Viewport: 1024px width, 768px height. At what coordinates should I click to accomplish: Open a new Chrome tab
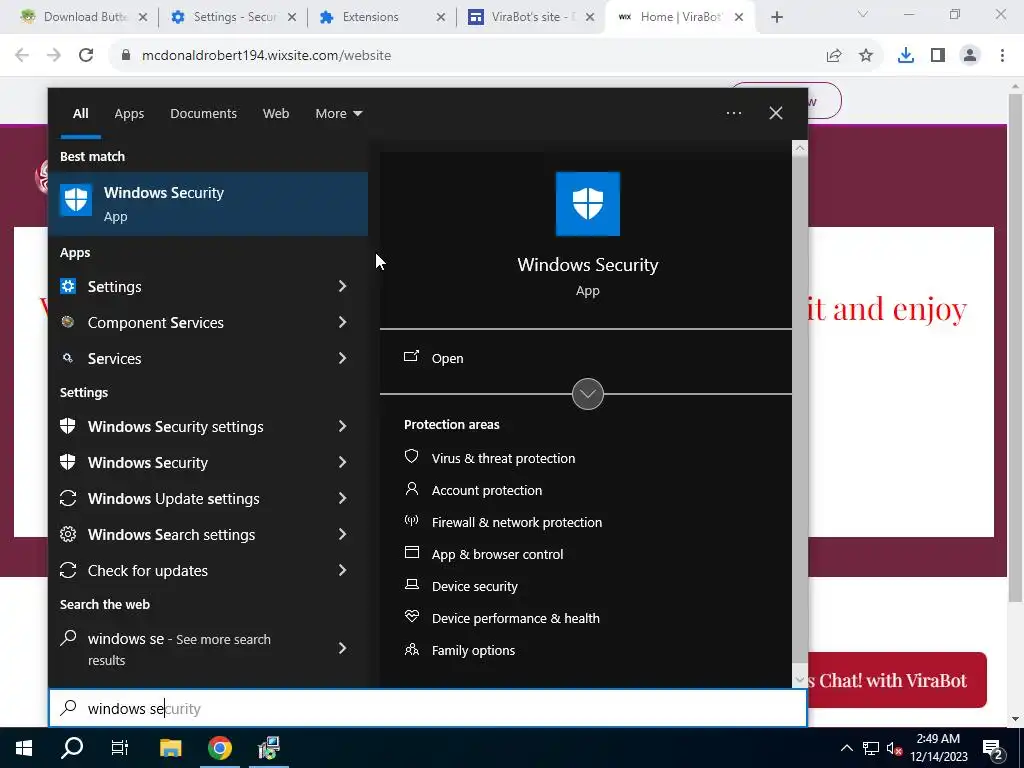(776, 17)
